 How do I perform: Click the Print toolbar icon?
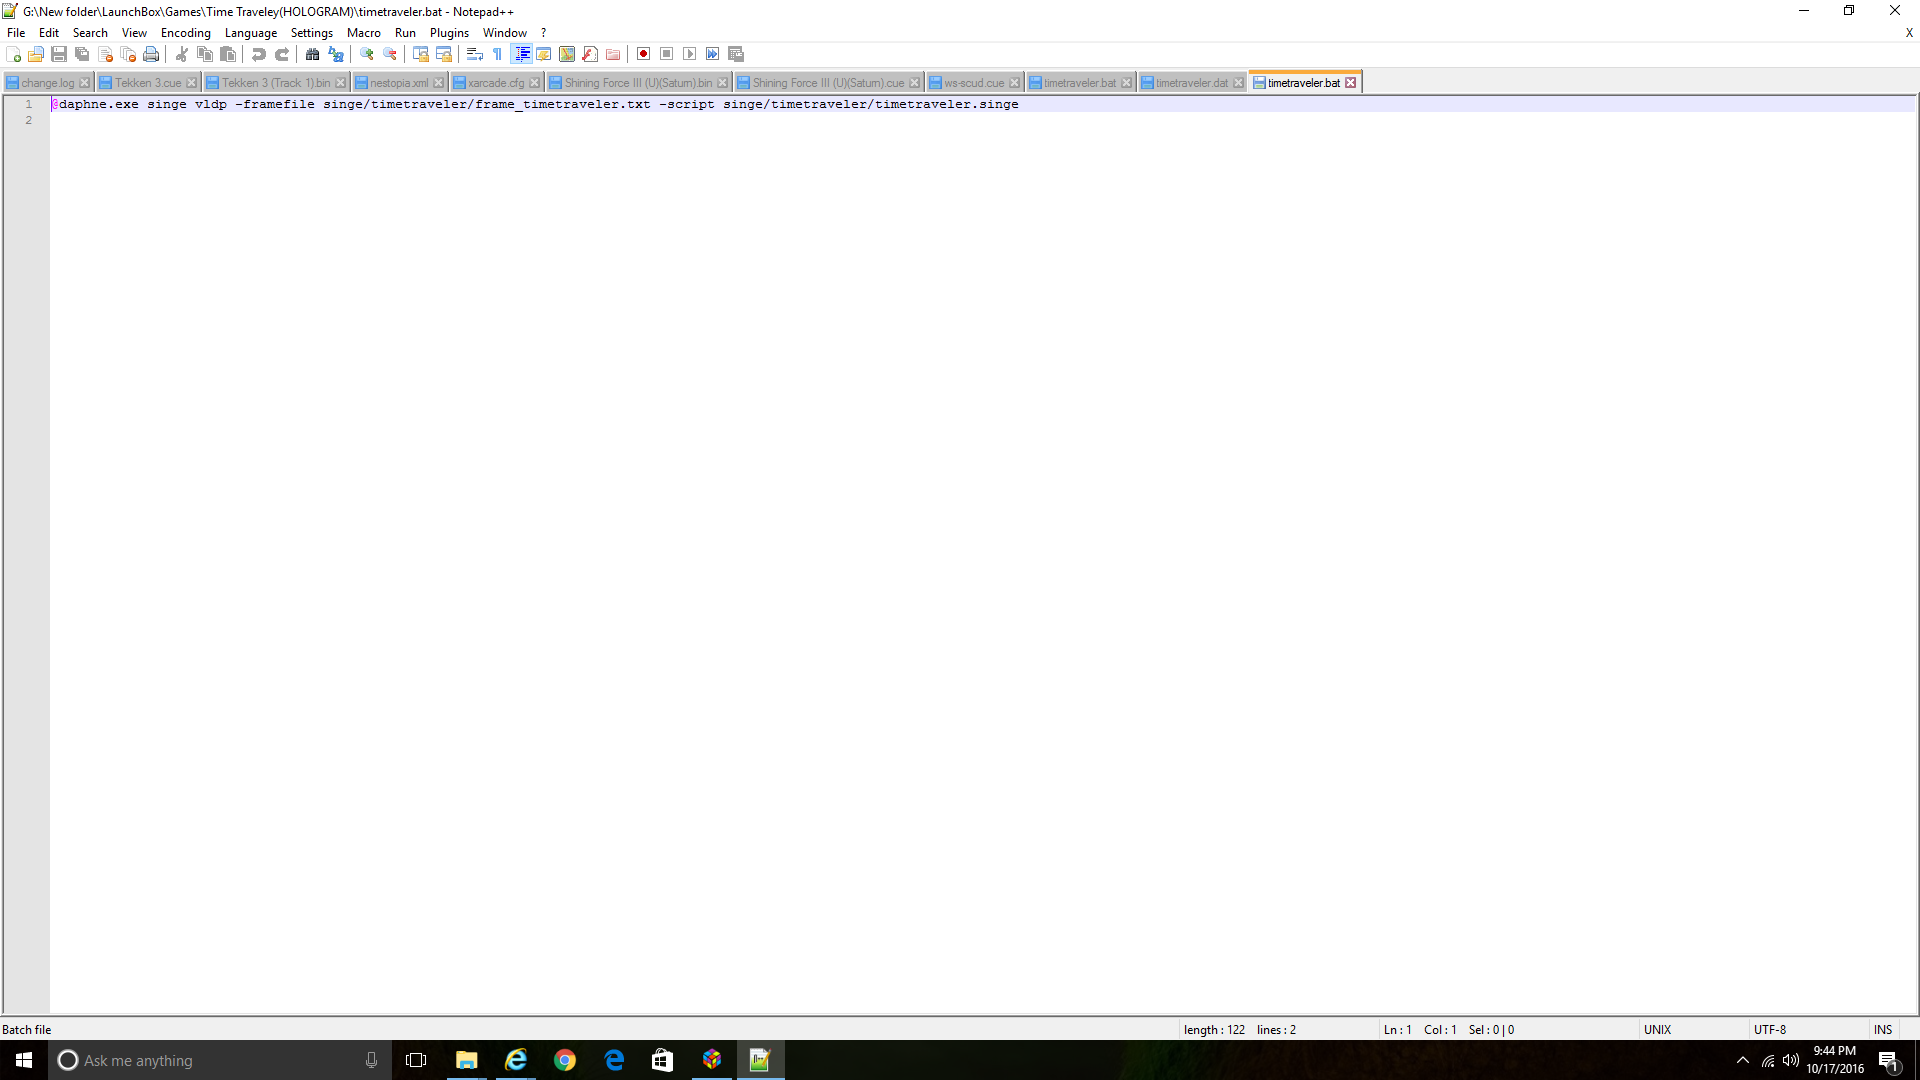point(151,54)
